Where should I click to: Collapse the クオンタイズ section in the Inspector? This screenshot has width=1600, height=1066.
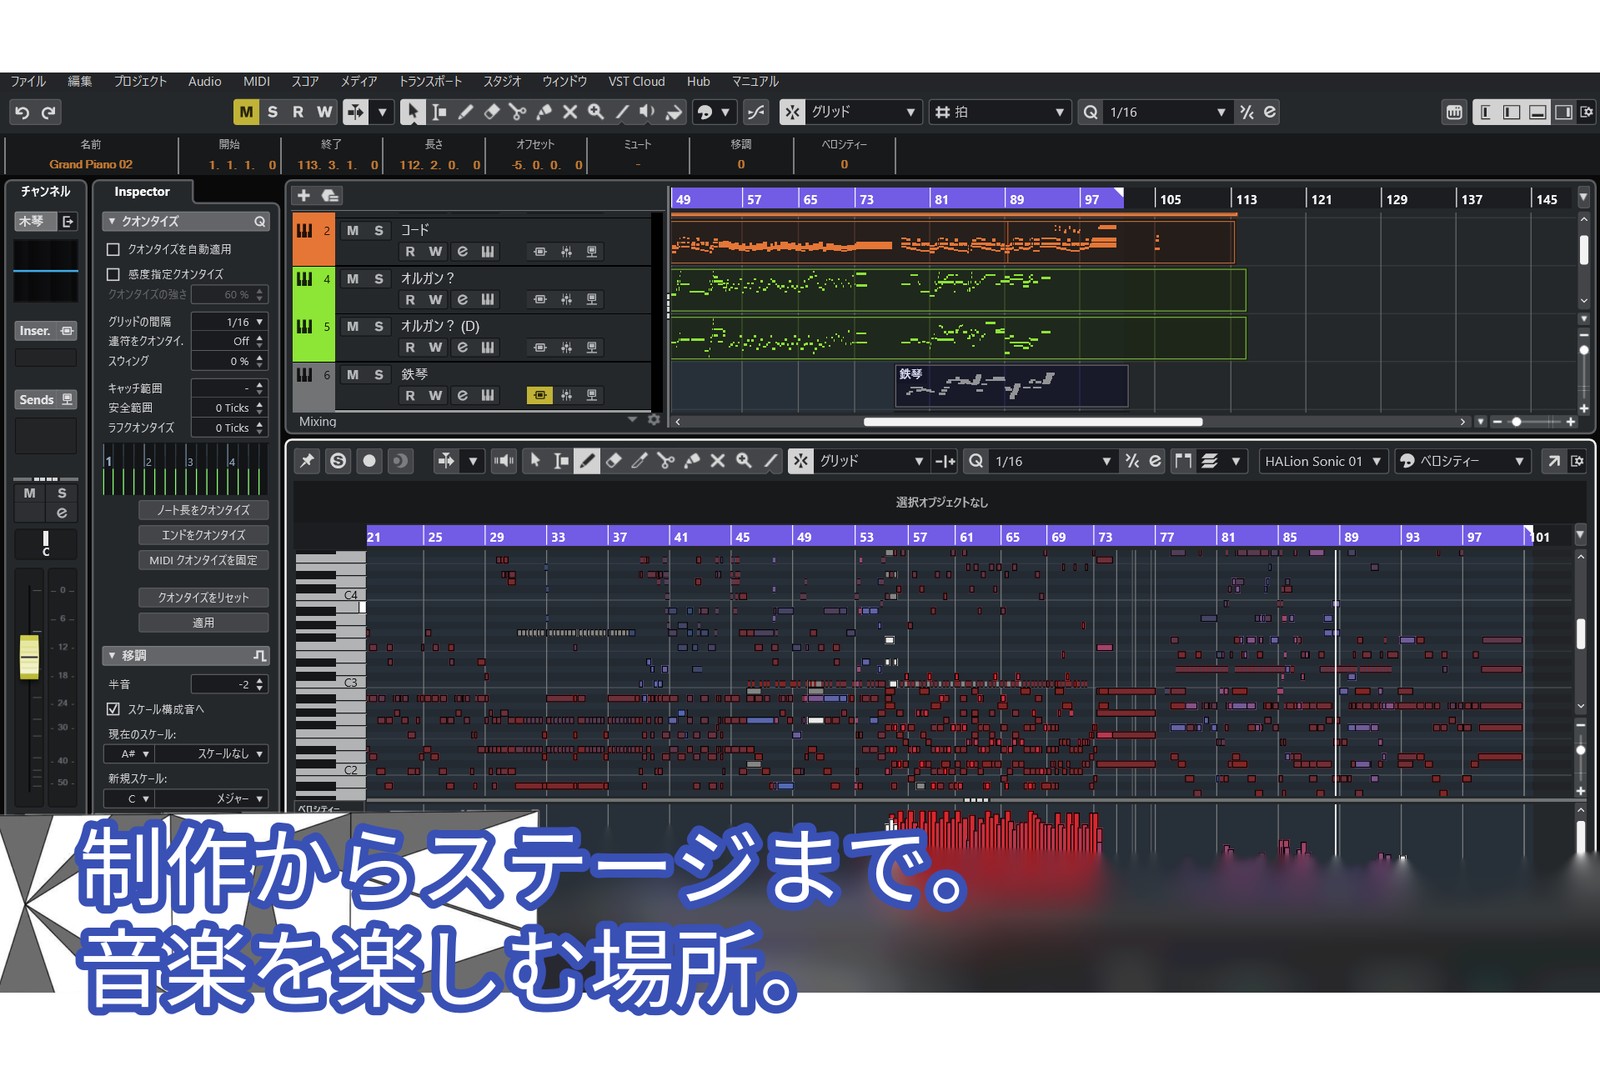pos(112,221)
